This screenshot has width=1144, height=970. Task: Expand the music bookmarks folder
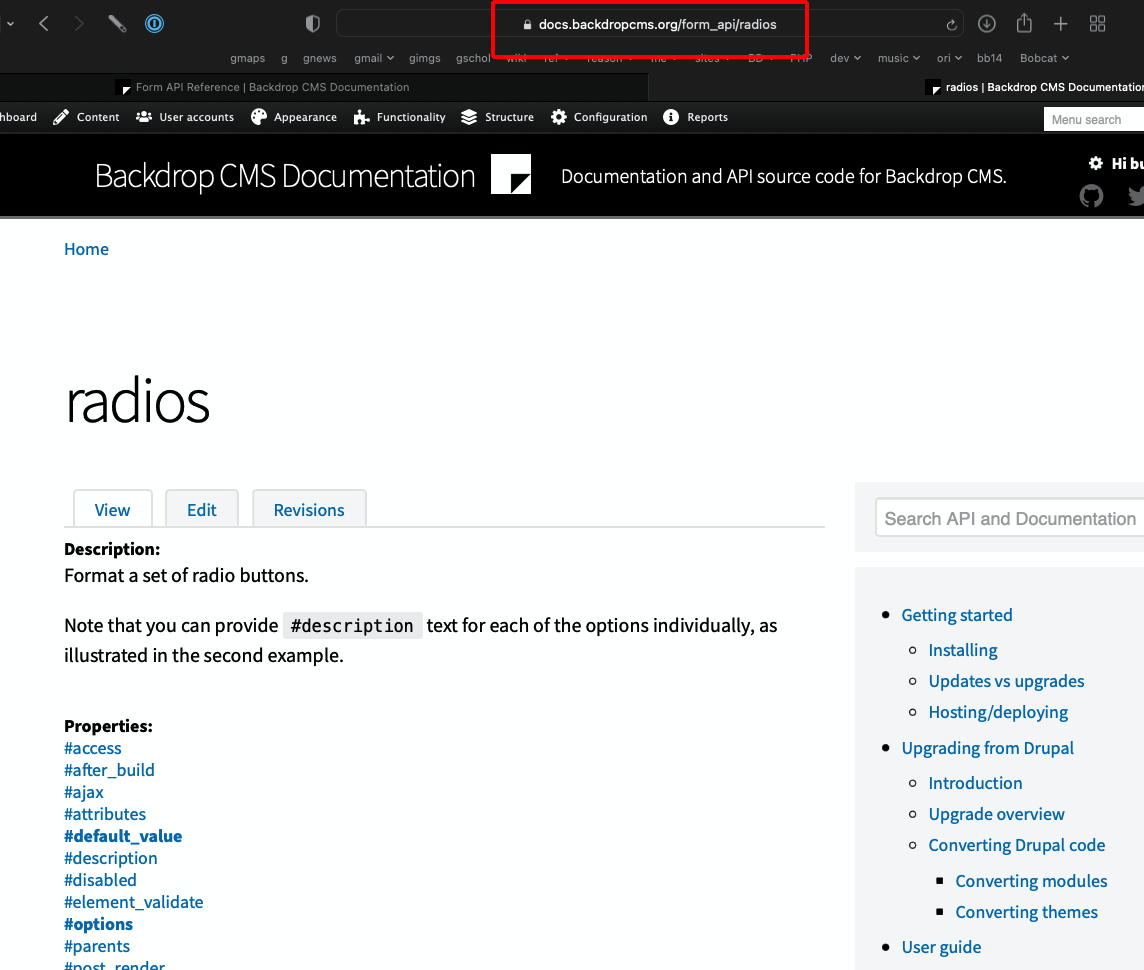coord(897,58)
